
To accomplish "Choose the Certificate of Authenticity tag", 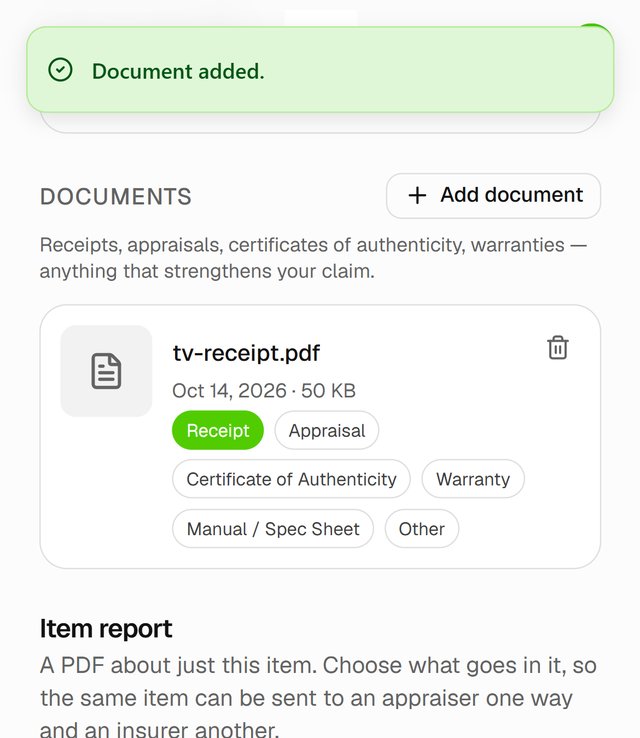I will 291,479.
